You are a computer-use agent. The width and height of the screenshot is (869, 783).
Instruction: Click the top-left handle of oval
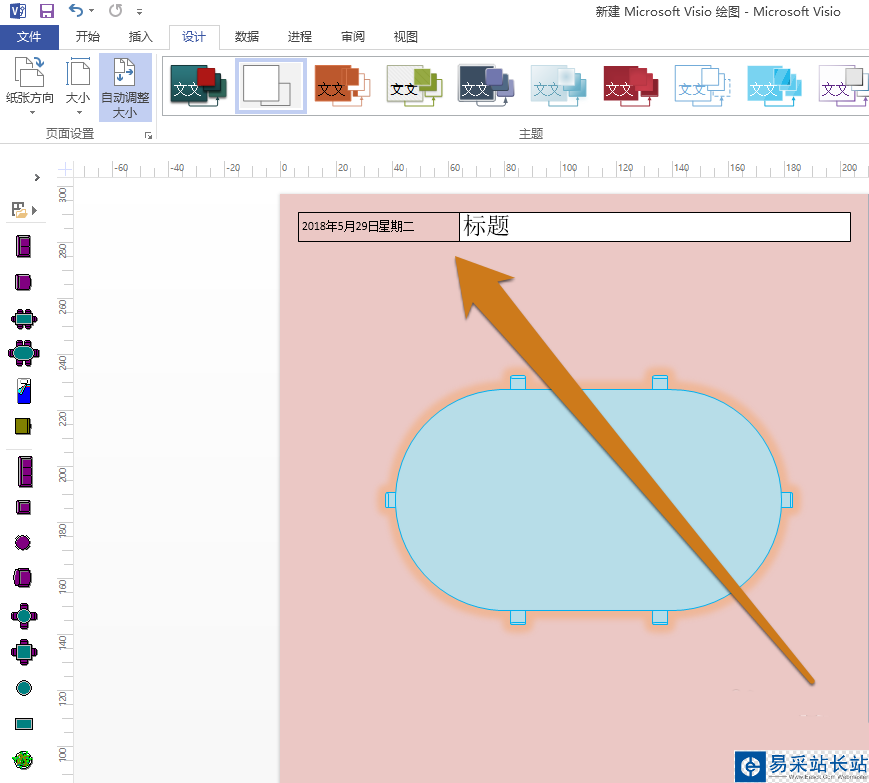pos(518,382)
